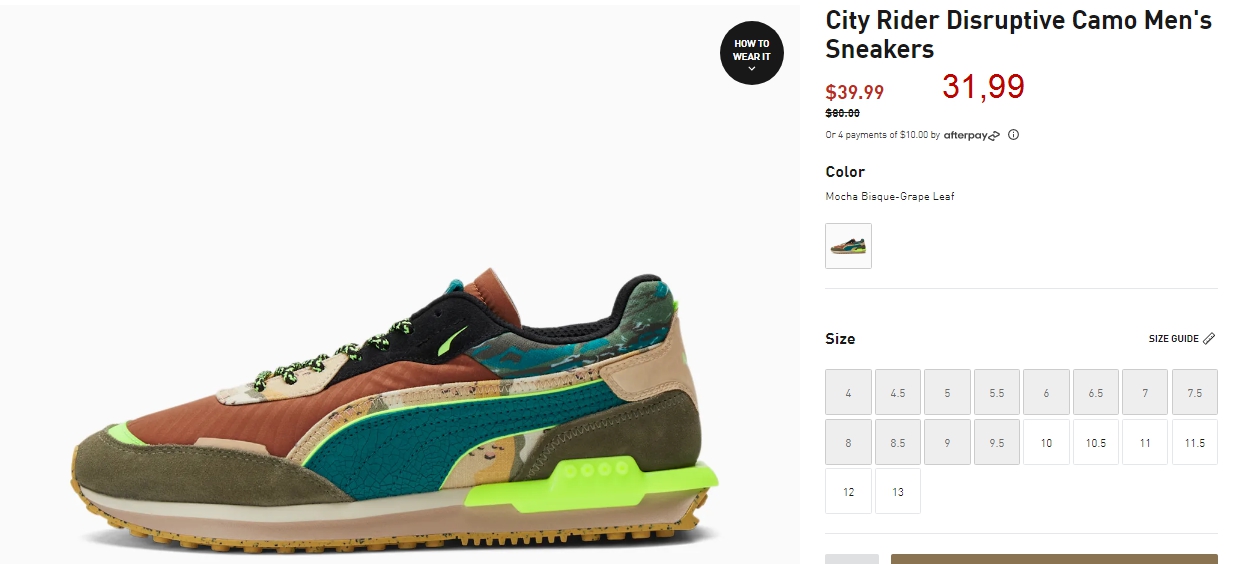Viewport: 1233px width, 564px height.
Task: Click the SIZE GUIDE link
Action: pos(1174,339)
